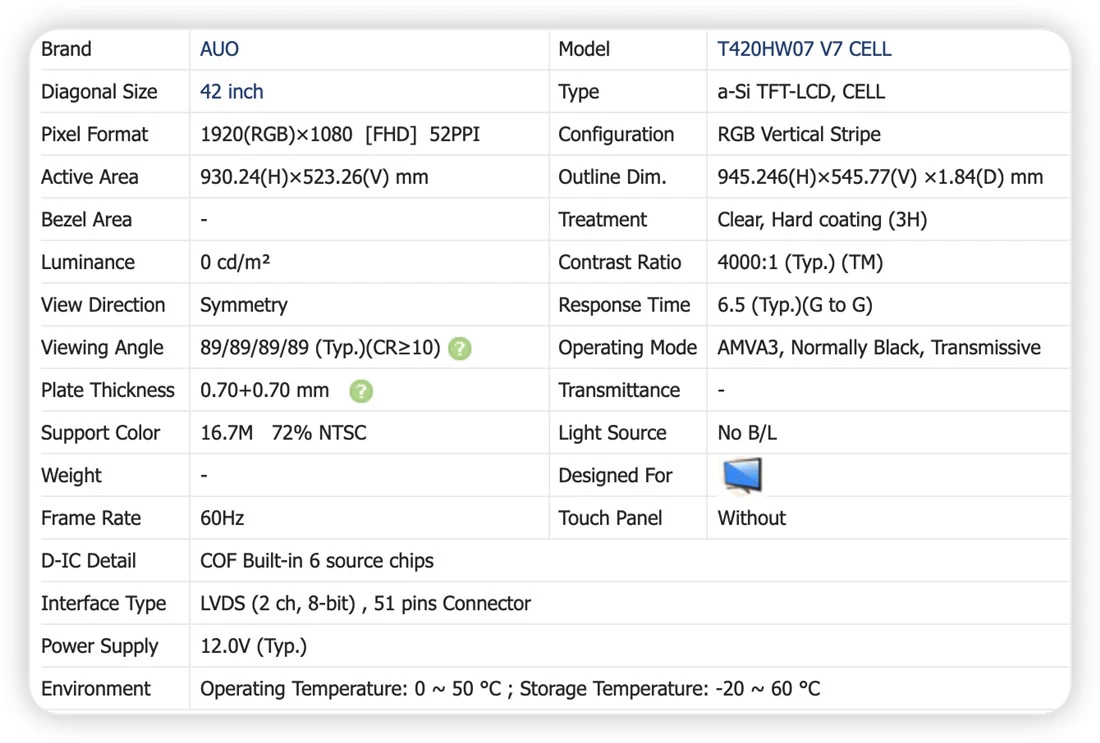Click the LVDS Interface Type description
Viewport: 1100px width, 743px height.
tap(365, 603)
